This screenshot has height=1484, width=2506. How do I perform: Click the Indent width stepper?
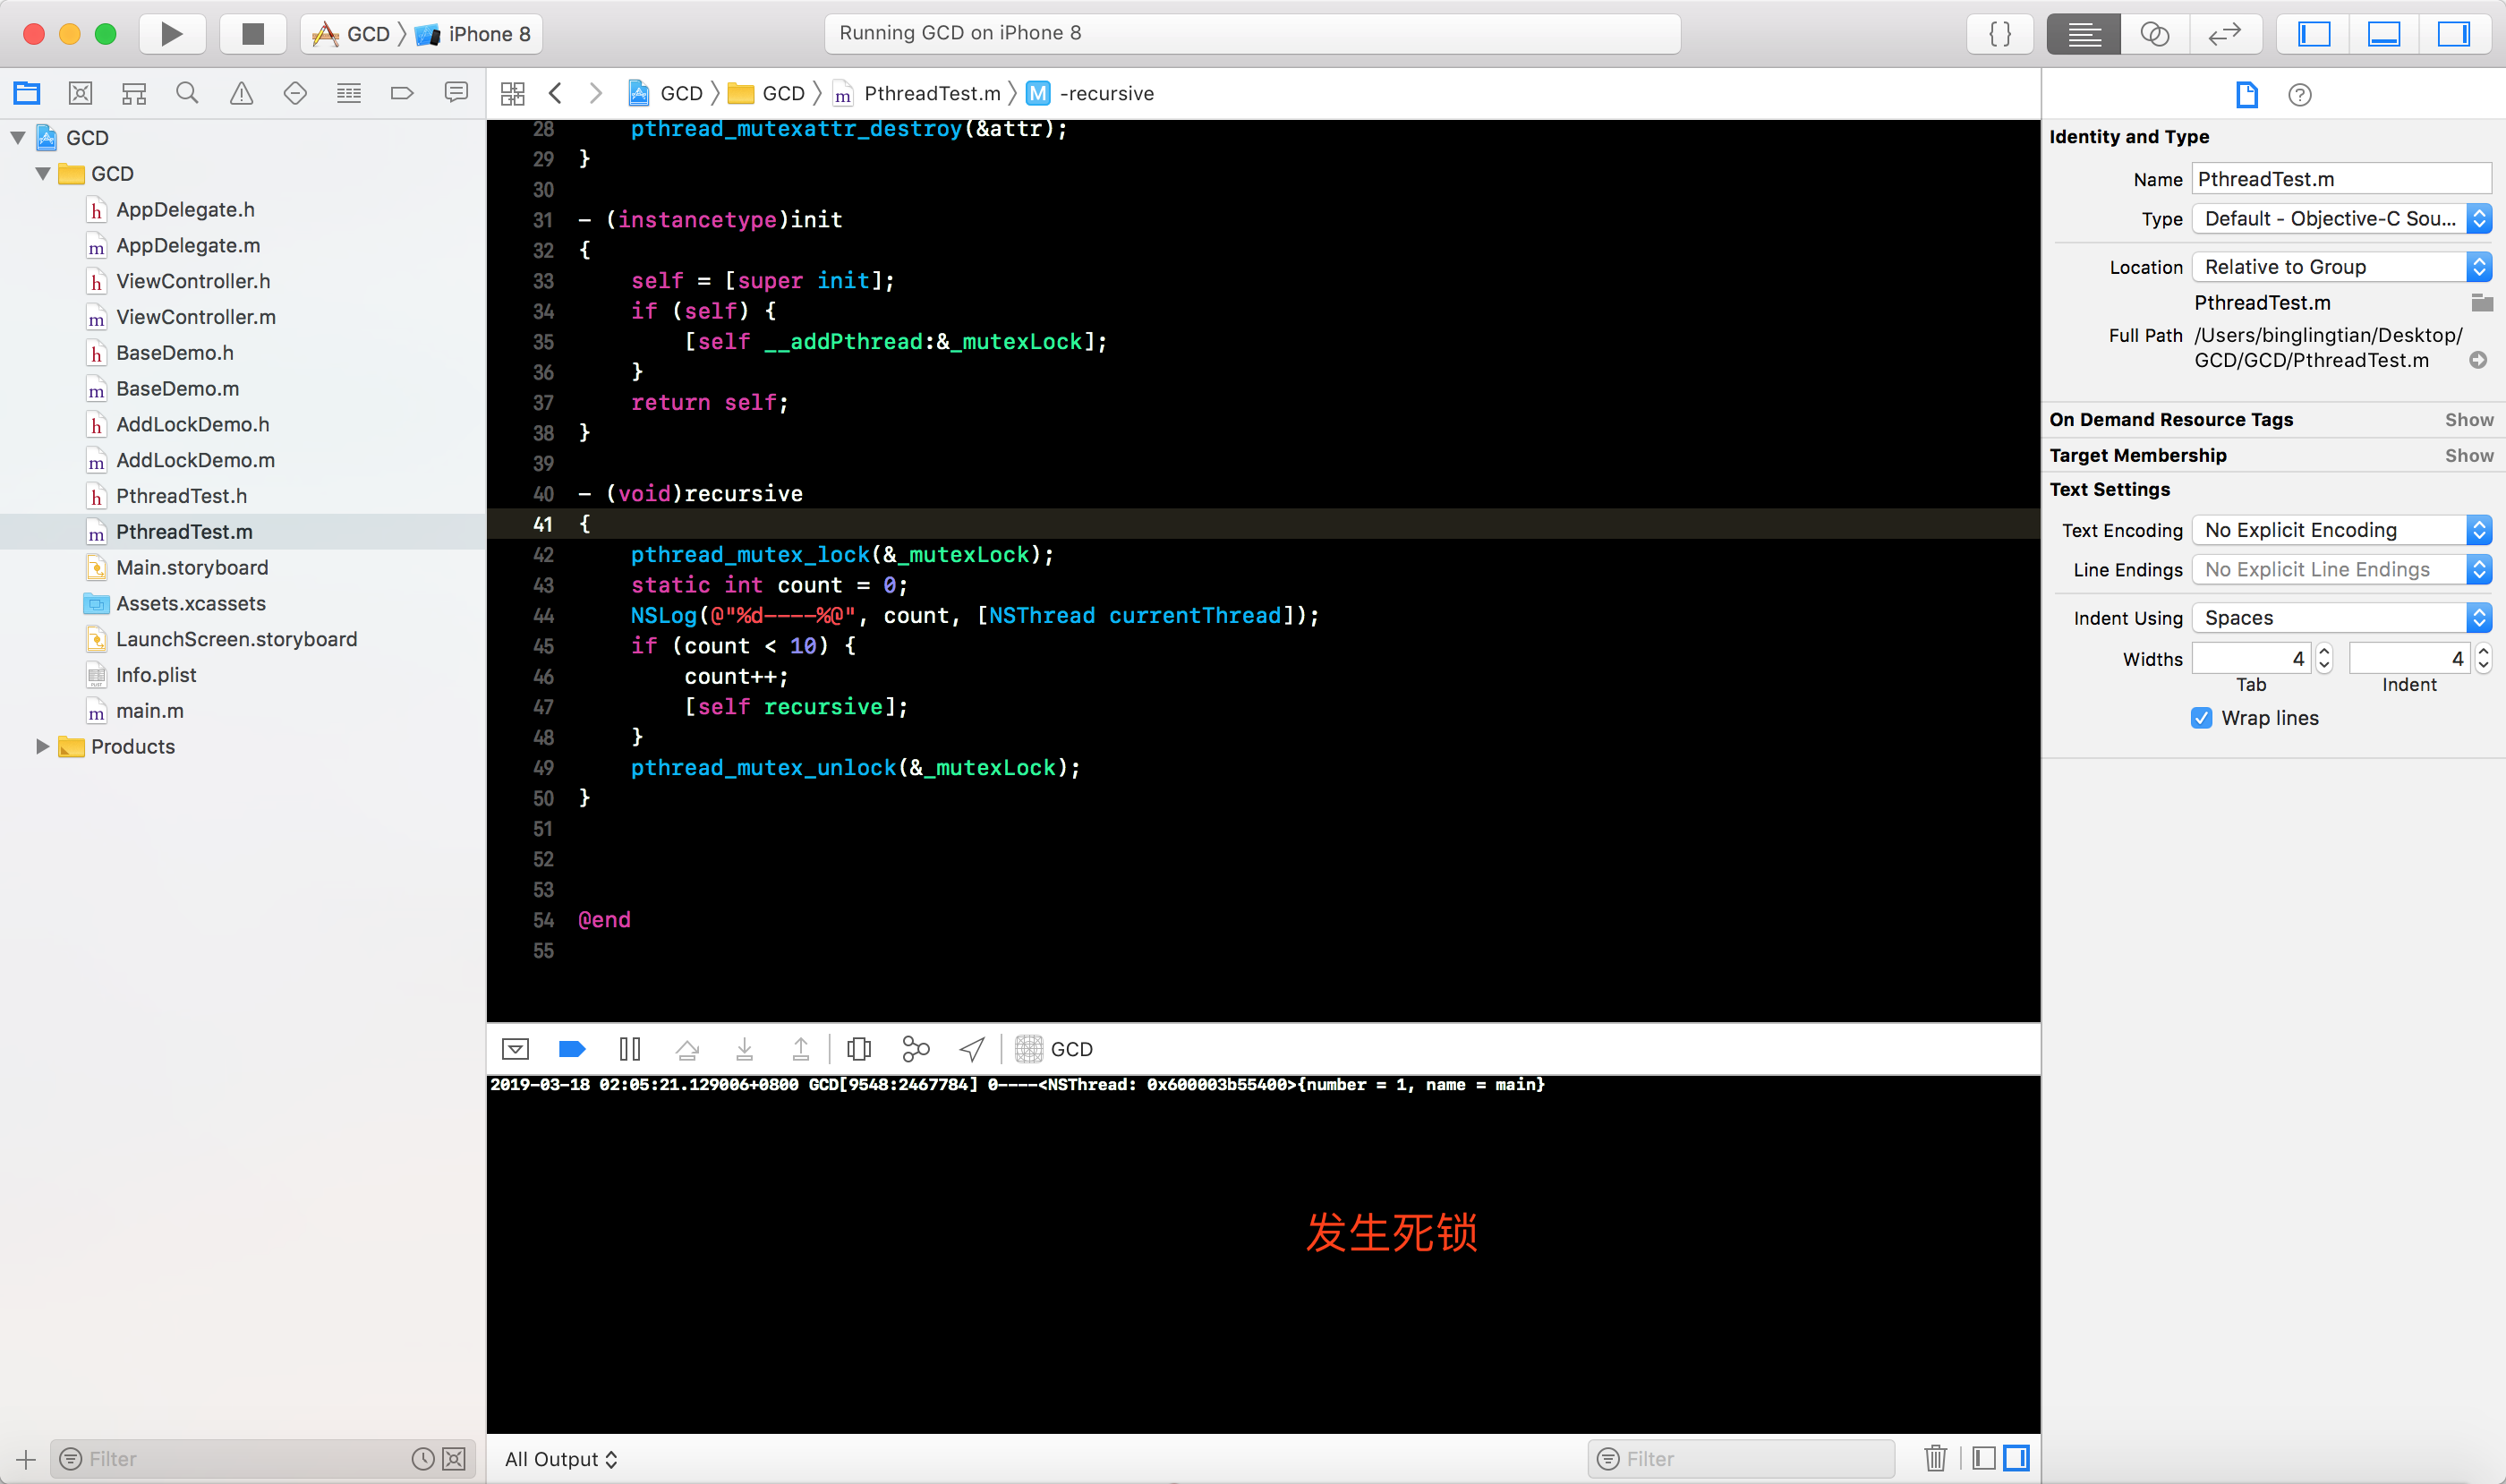pos(2482,658)
